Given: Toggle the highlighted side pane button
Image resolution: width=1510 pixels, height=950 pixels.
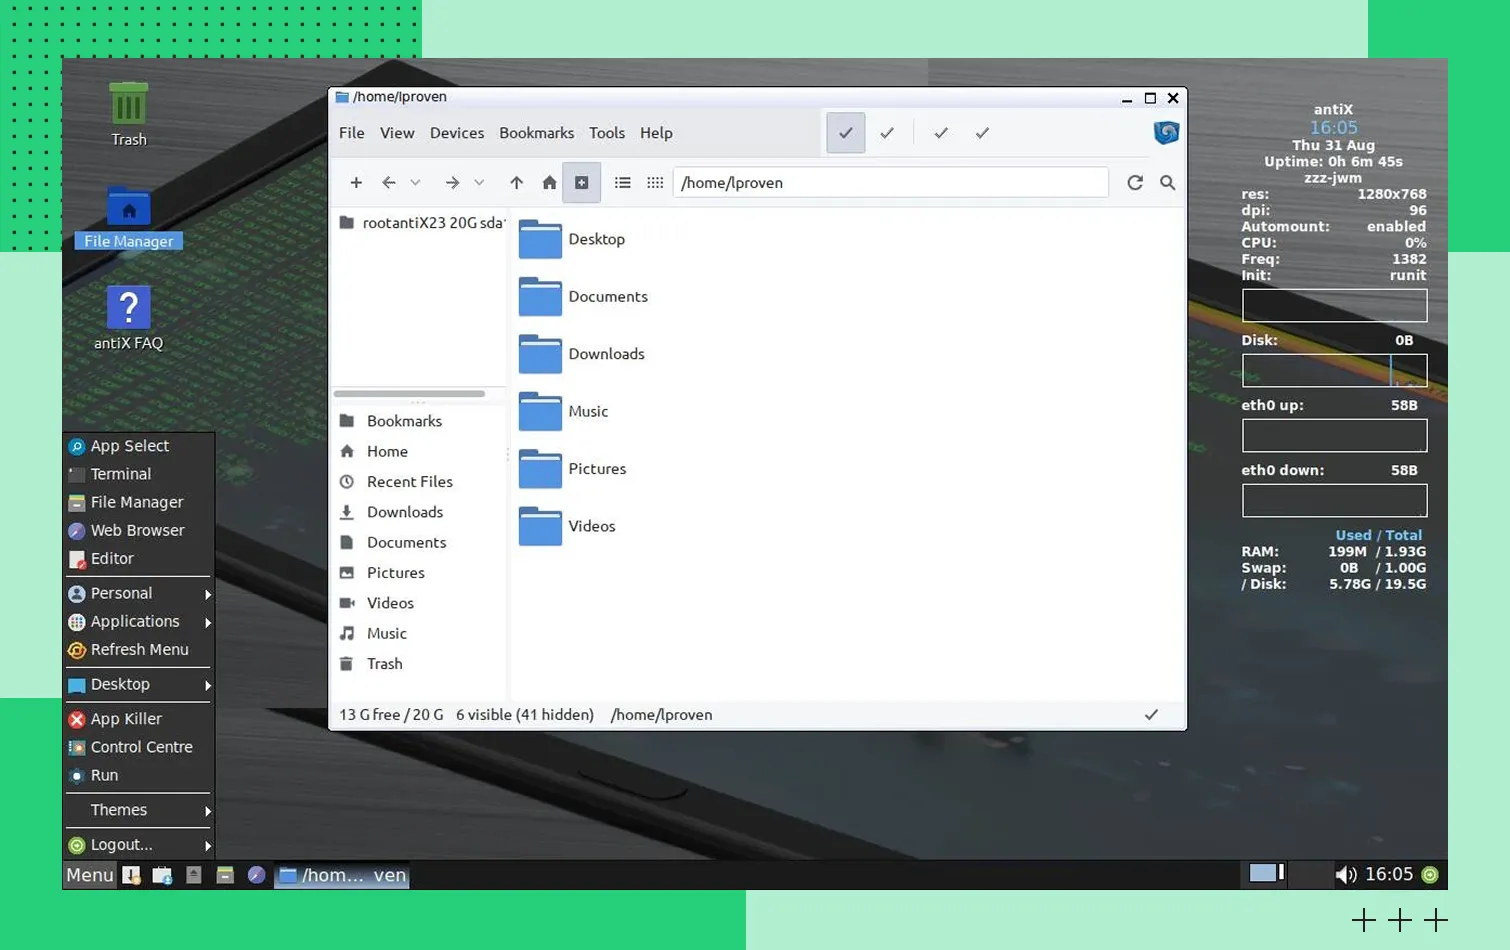Looking at the screenshot, I should [581, 183].
